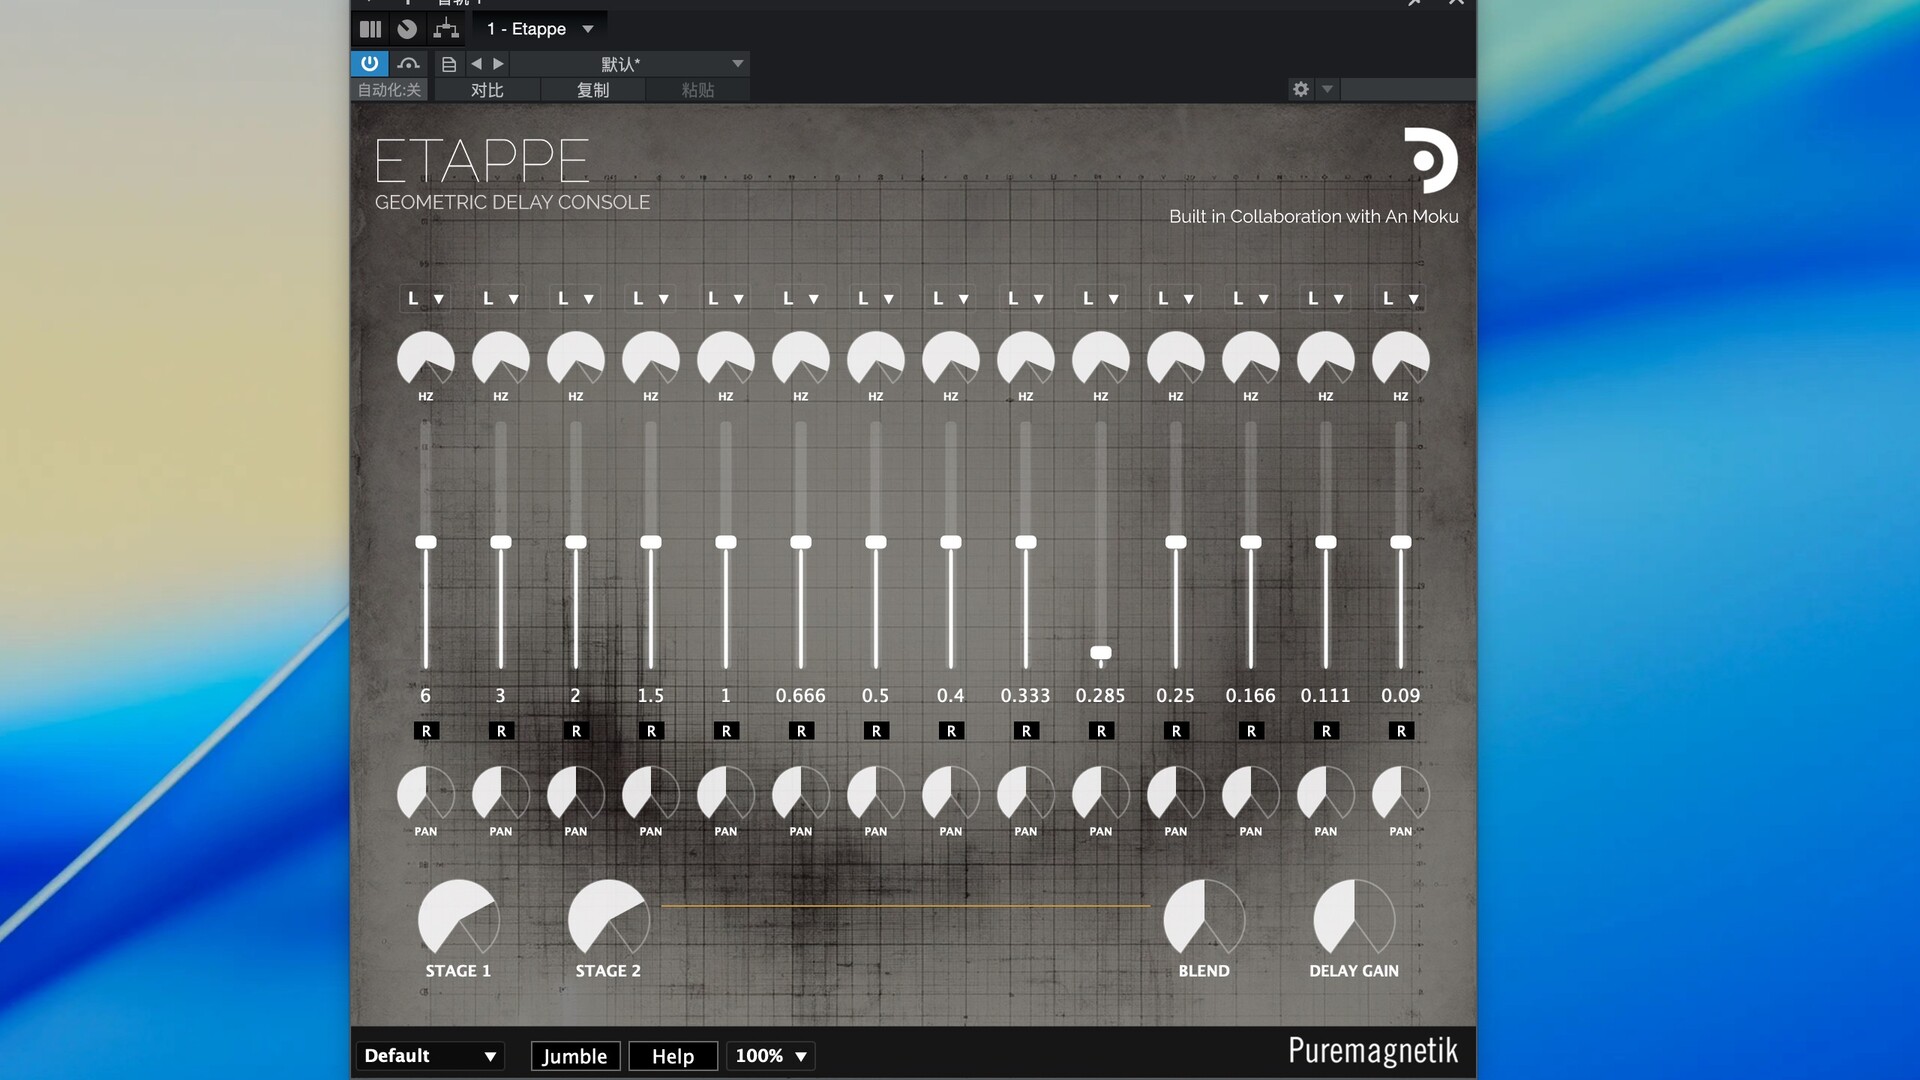1920x1080 pixels.
Task: Select the 对比 compare tab
Action: click(x=487, y=90)
